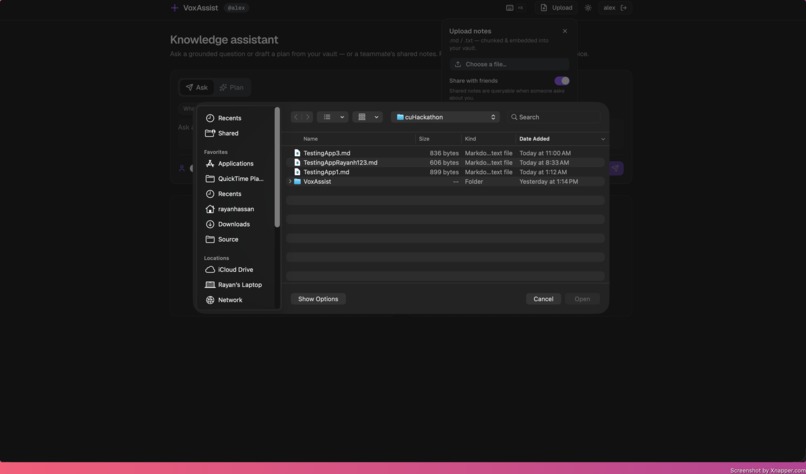Viewport: 806px width, 474px height.
Task: Click the theme sun icon in the VoxAssist header
Action: (x=588, y=8)
